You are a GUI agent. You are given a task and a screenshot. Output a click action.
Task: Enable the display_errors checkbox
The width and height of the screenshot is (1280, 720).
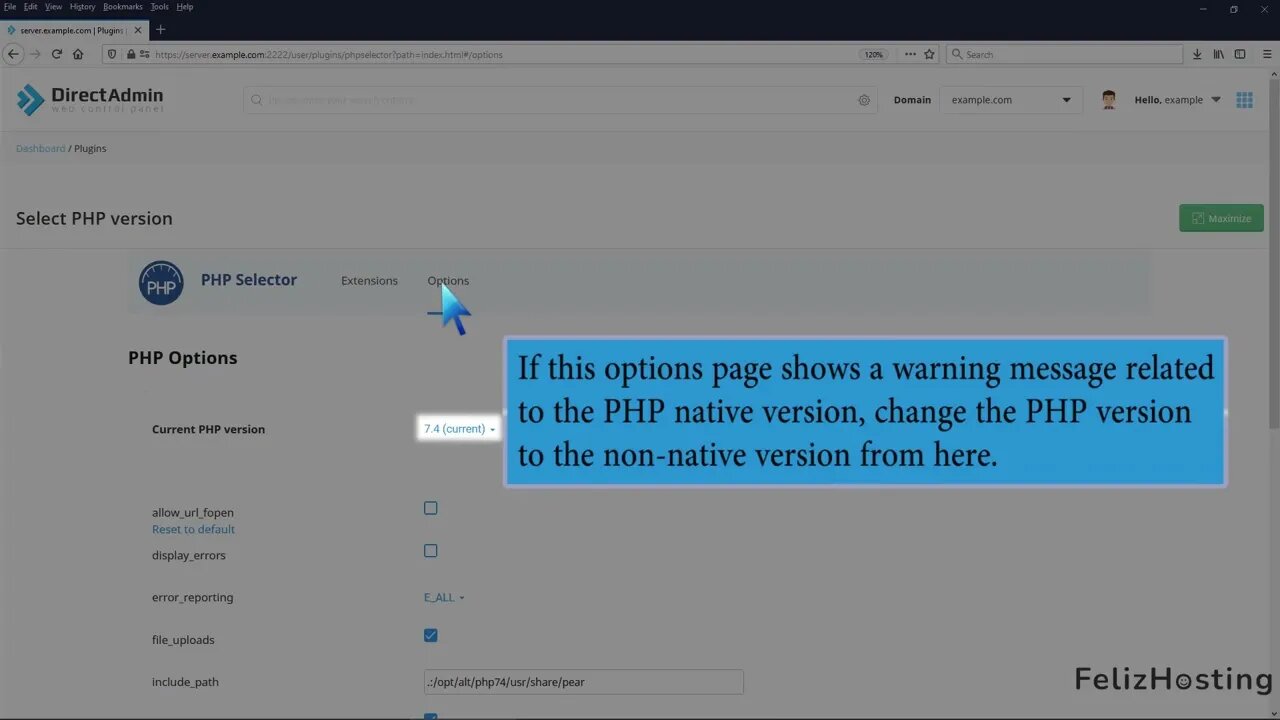coord(431,550)
